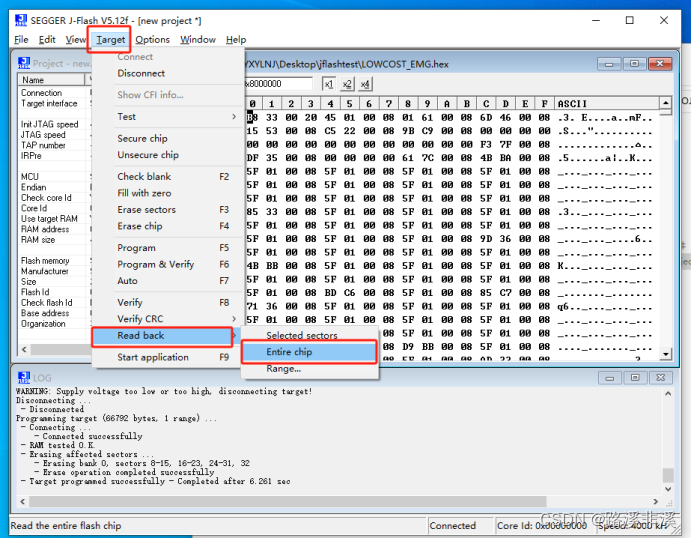
Task: Open the Edit menu
Action: point(47,40)
